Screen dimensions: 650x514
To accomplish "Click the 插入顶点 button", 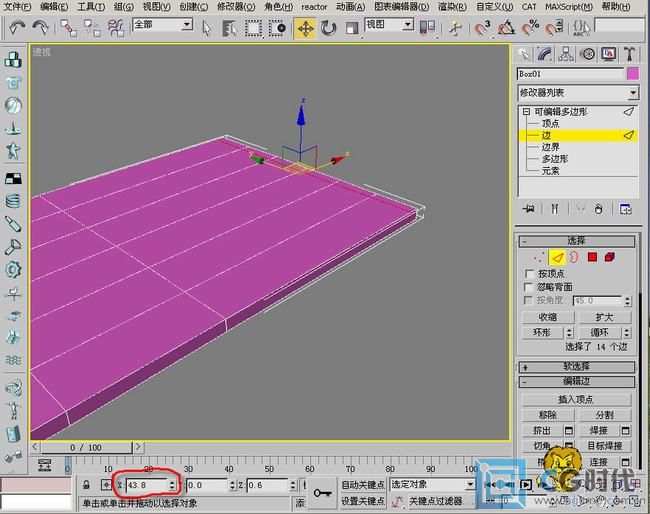I will pyautogui.click(x=576, y=400).
